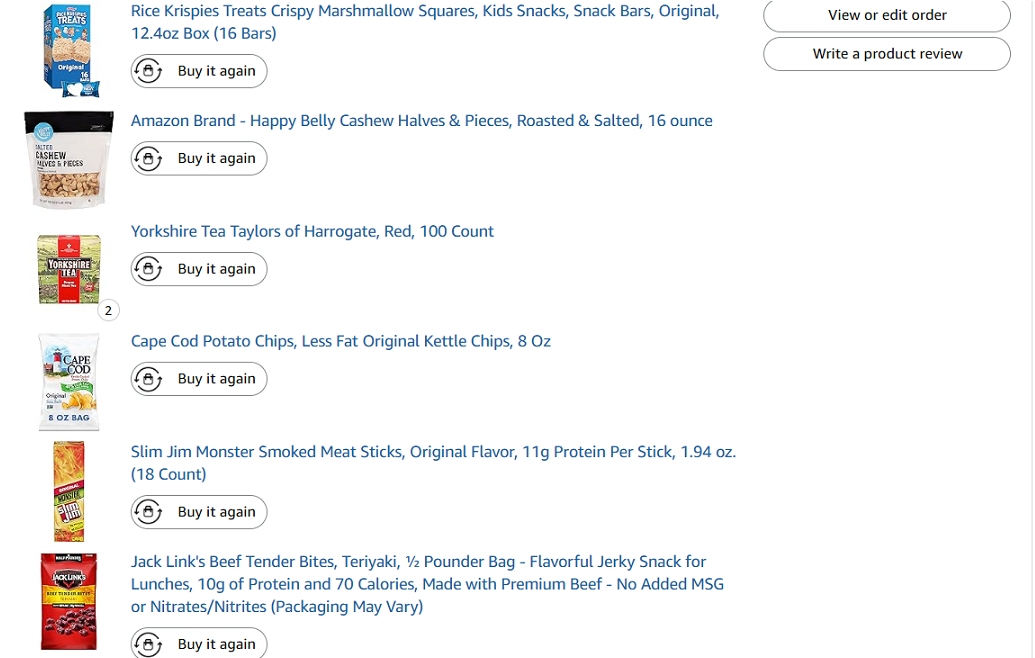Screen dimensions: 1035x658
Task: Click reorder icon beside Jack Link's Bites
Action: [x=149, y=643]
